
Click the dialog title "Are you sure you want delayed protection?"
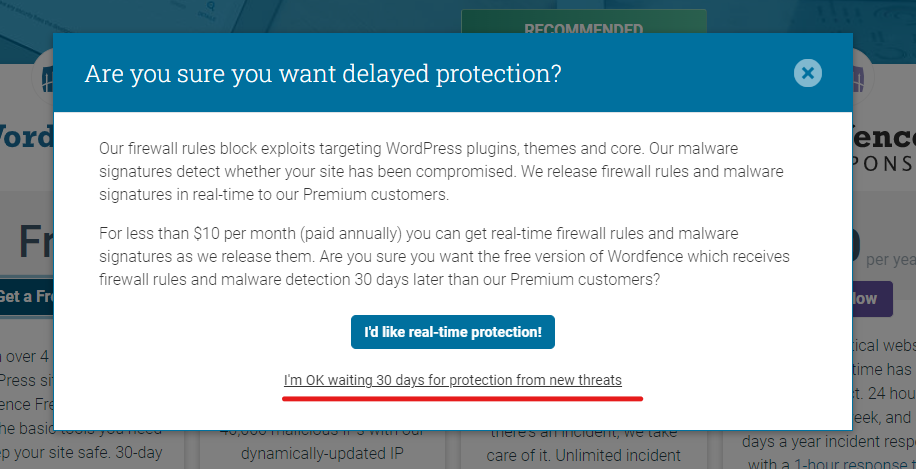pyautogui.click(x=323, y=74)
